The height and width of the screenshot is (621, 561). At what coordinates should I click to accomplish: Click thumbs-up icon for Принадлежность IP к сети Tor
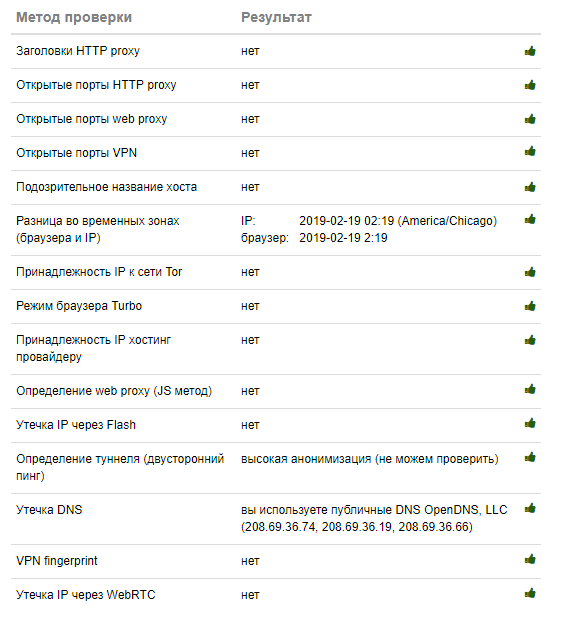click(530, 272)
